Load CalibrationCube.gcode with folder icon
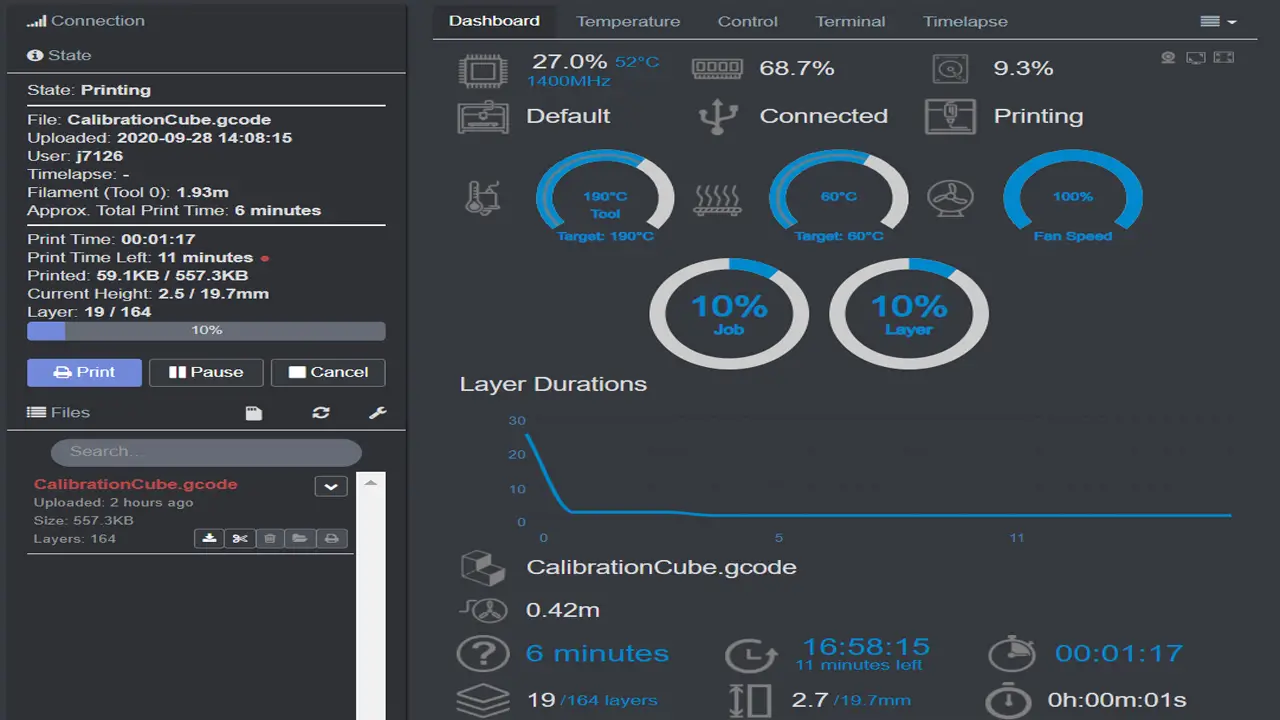1280x720 pixels. point(300,539)
